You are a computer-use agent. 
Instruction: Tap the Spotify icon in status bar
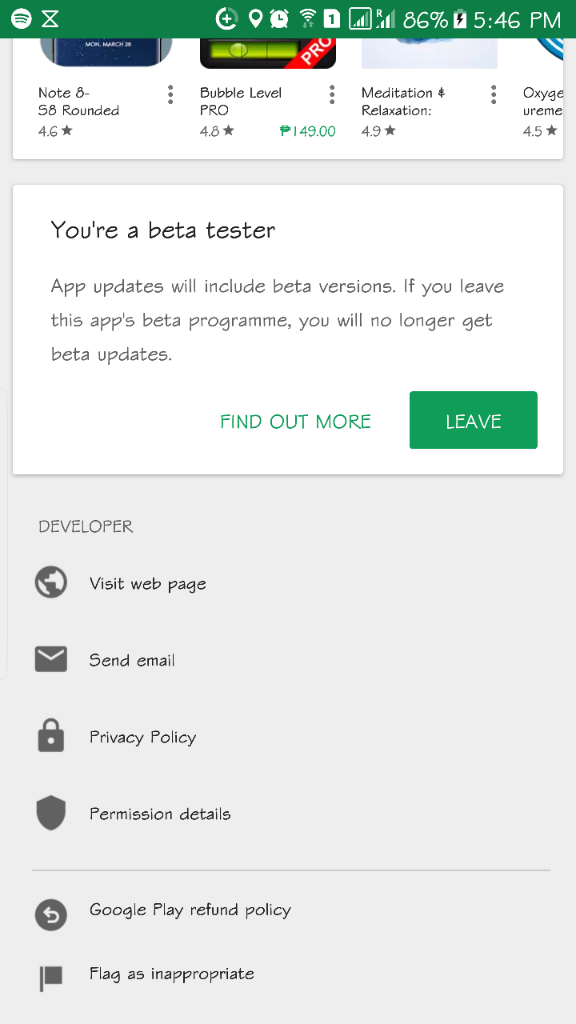point(21,19)
